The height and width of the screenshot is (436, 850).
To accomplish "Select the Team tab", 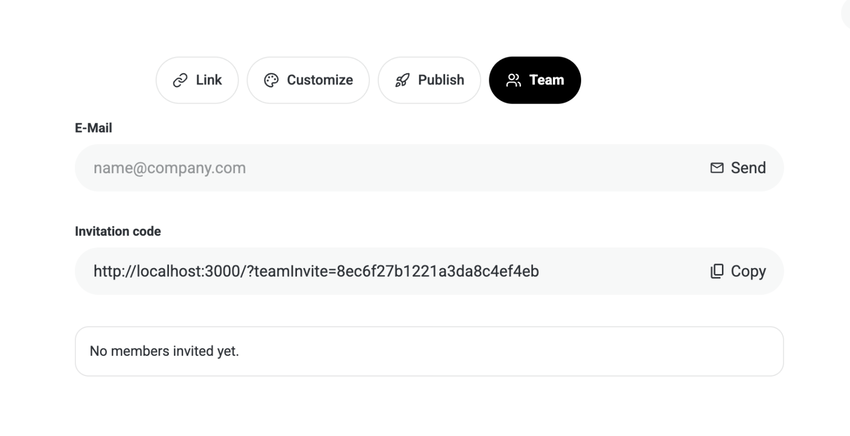I will [535, 80].
